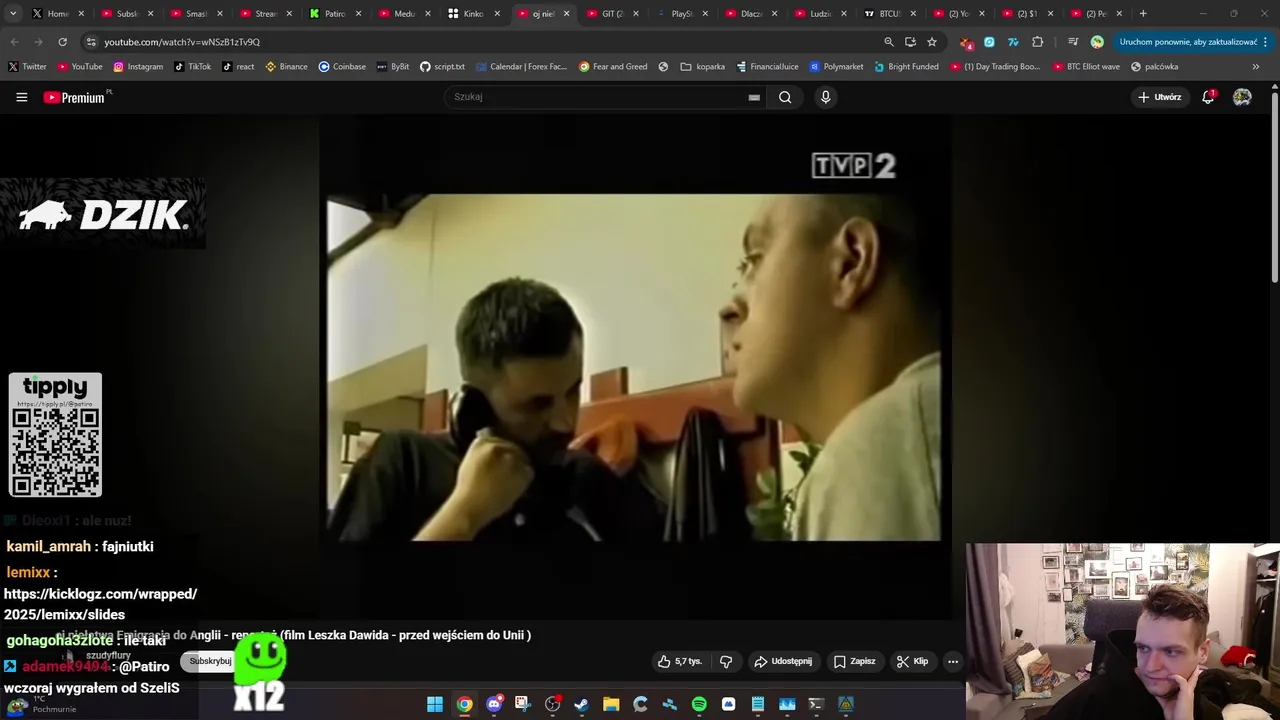Viewport: 1280px width, 720px height.
Task: Click install app icon in address bar
Action: tap(910, 42)
